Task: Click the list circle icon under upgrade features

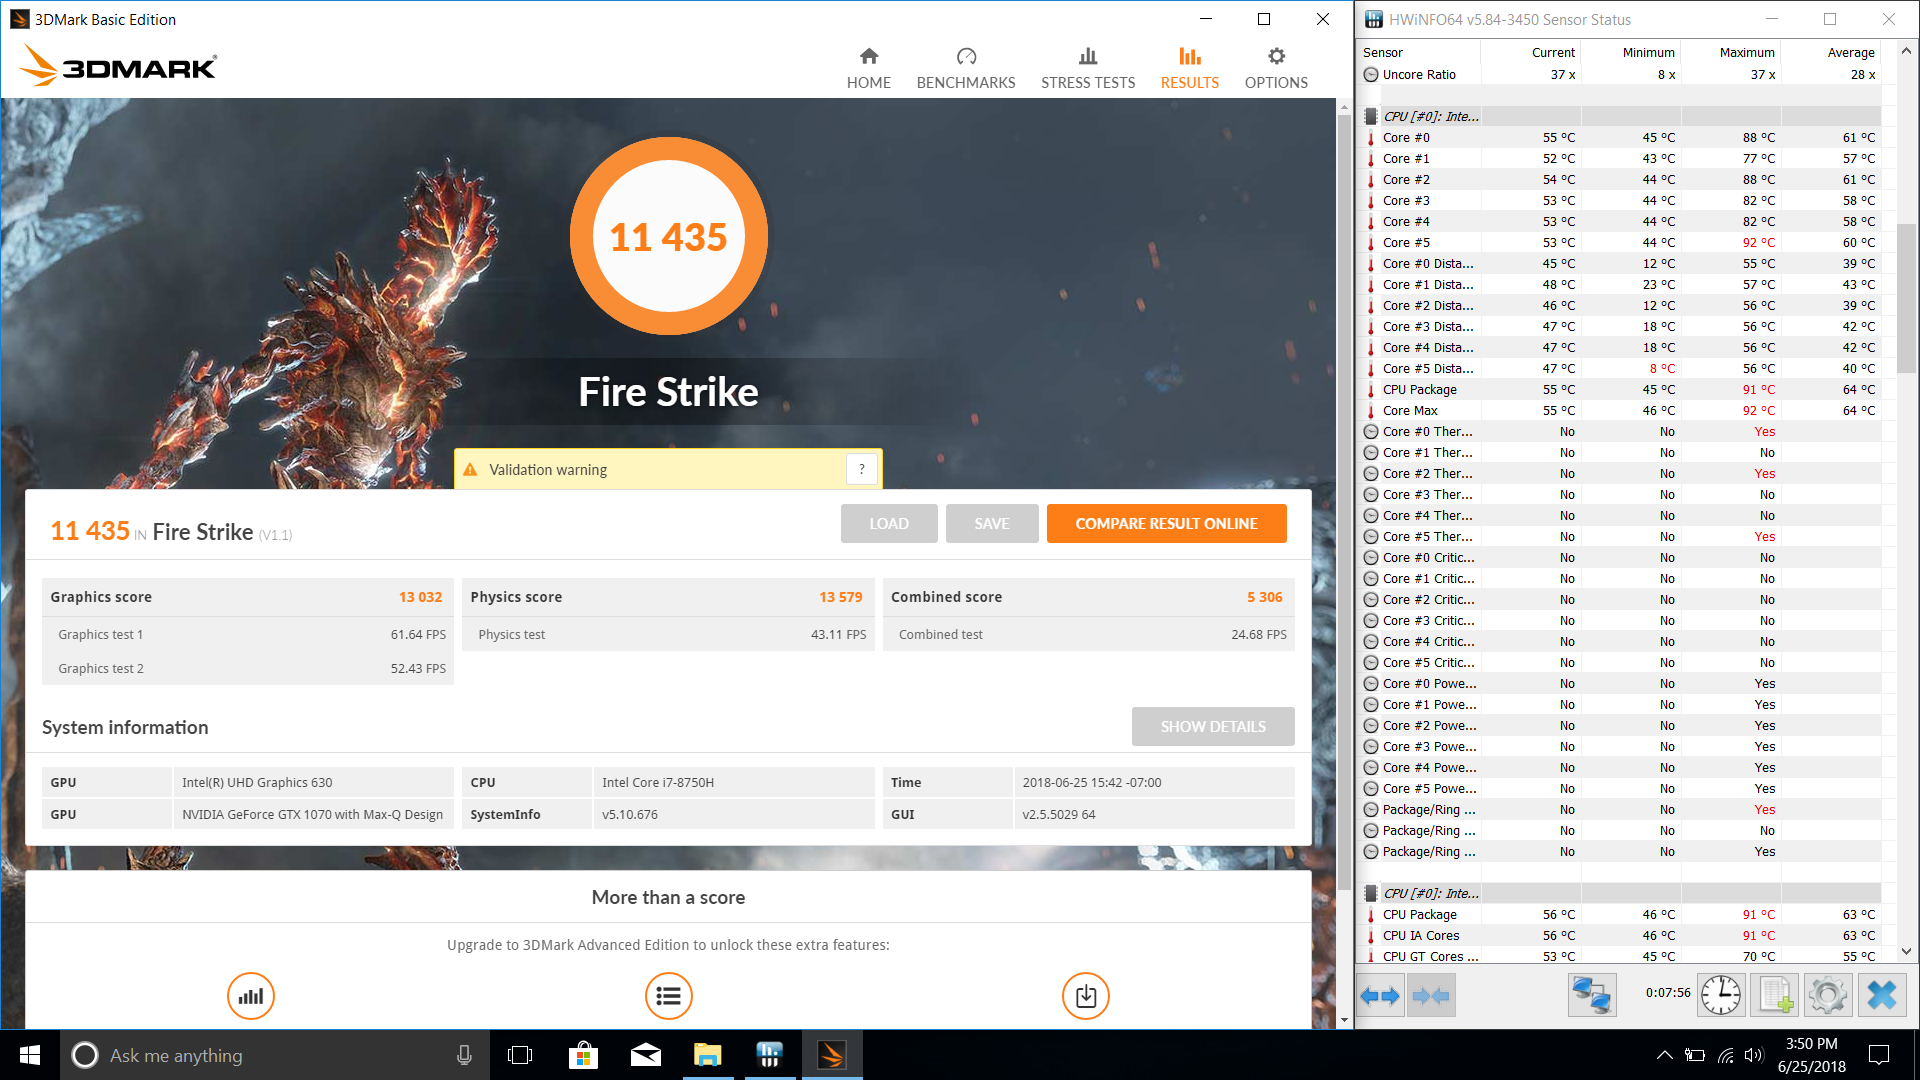Action: click(x=669, y=996)
